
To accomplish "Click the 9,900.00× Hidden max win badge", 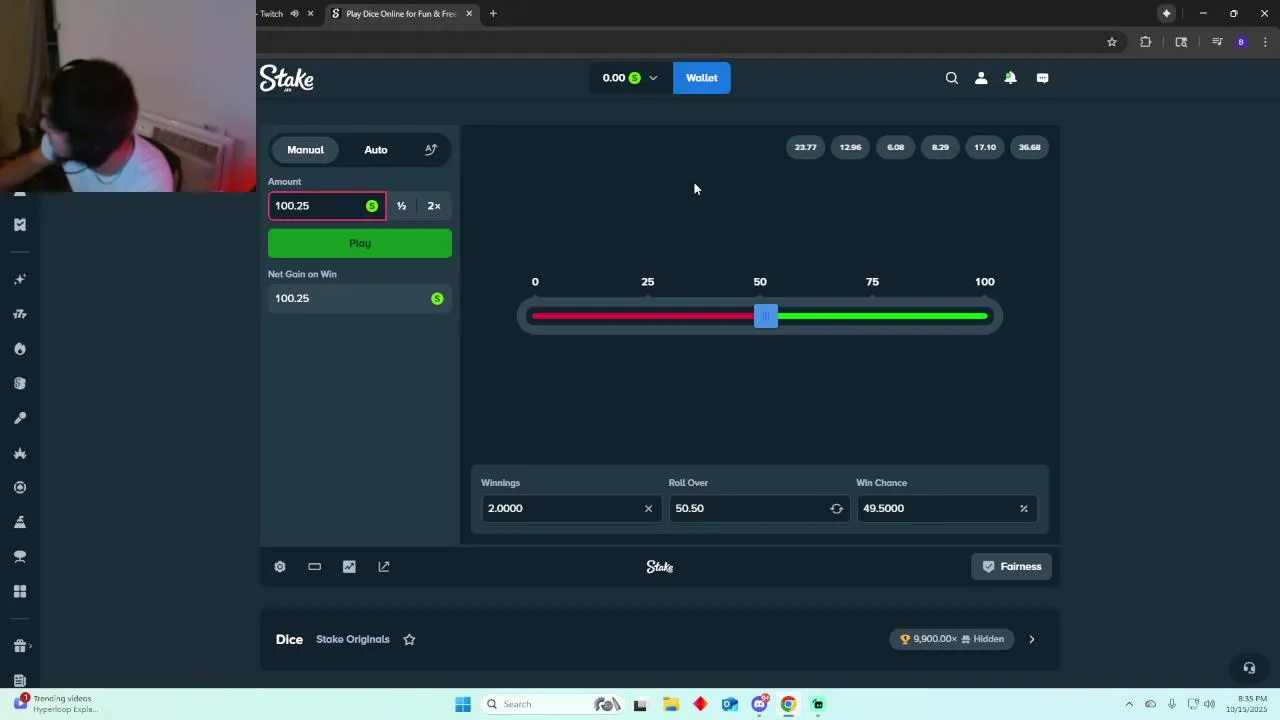I will [x=952, y=639].
